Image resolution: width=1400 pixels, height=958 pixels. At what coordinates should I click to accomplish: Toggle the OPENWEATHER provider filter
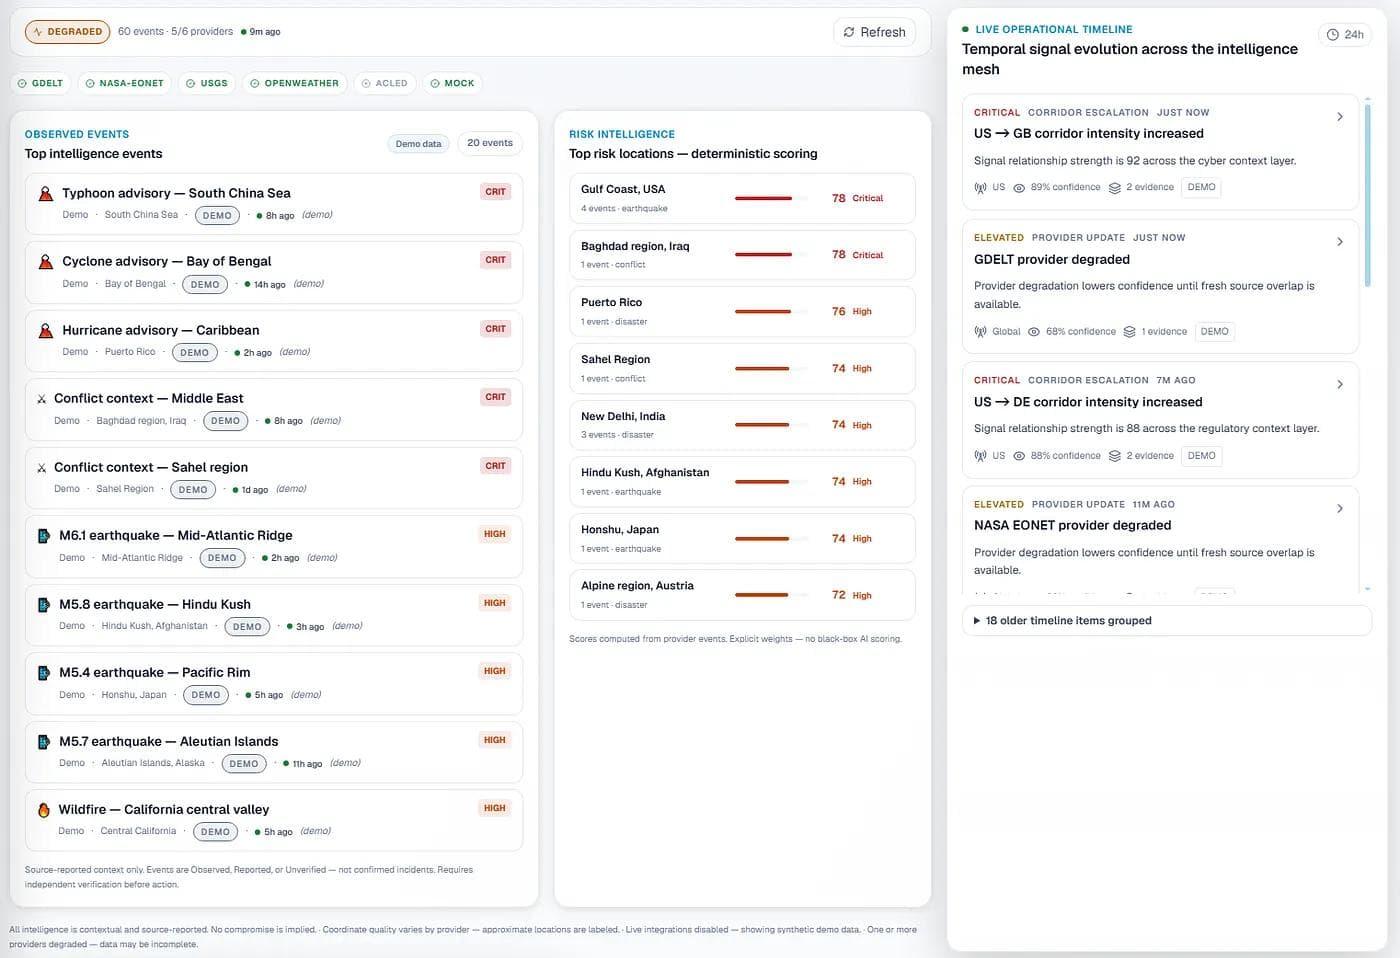295,83
